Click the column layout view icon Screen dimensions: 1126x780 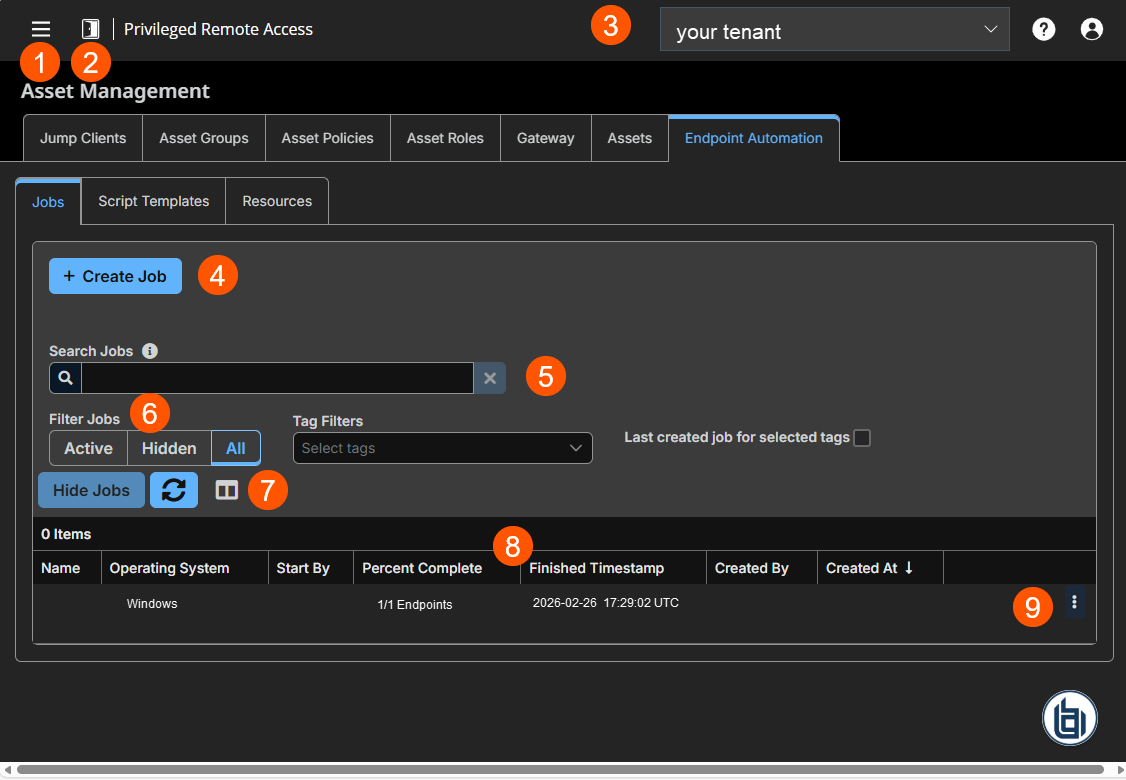pos(226,490)
